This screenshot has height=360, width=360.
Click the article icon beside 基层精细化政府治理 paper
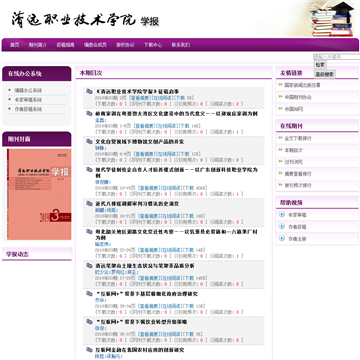89,294
